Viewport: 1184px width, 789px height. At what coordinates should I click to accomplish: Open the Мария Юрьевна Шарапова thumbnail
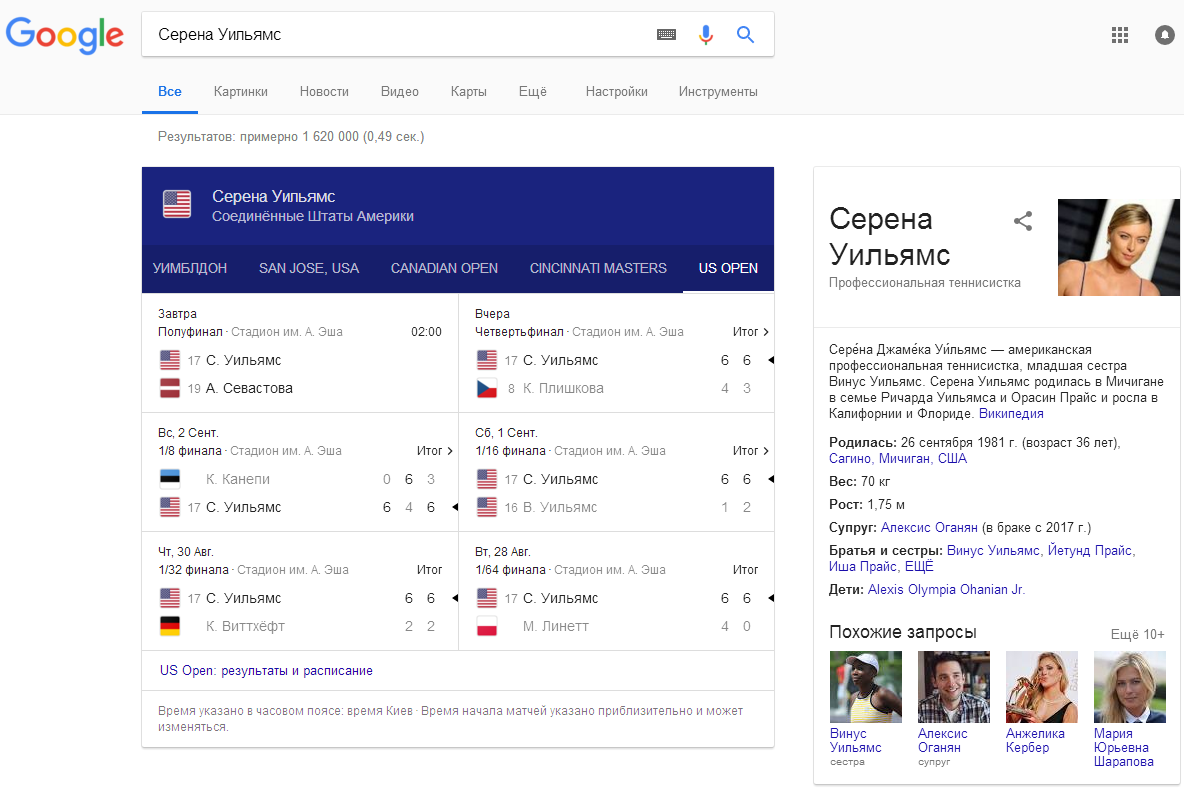click(1130, 687)
